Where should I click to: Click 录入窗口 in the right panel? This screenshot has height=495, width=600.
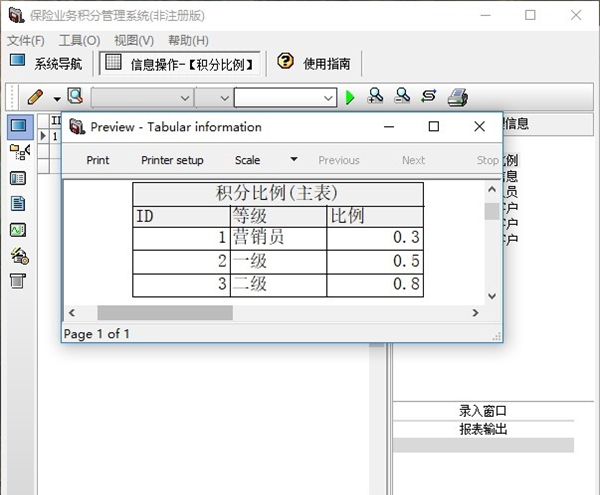[483, 411]
